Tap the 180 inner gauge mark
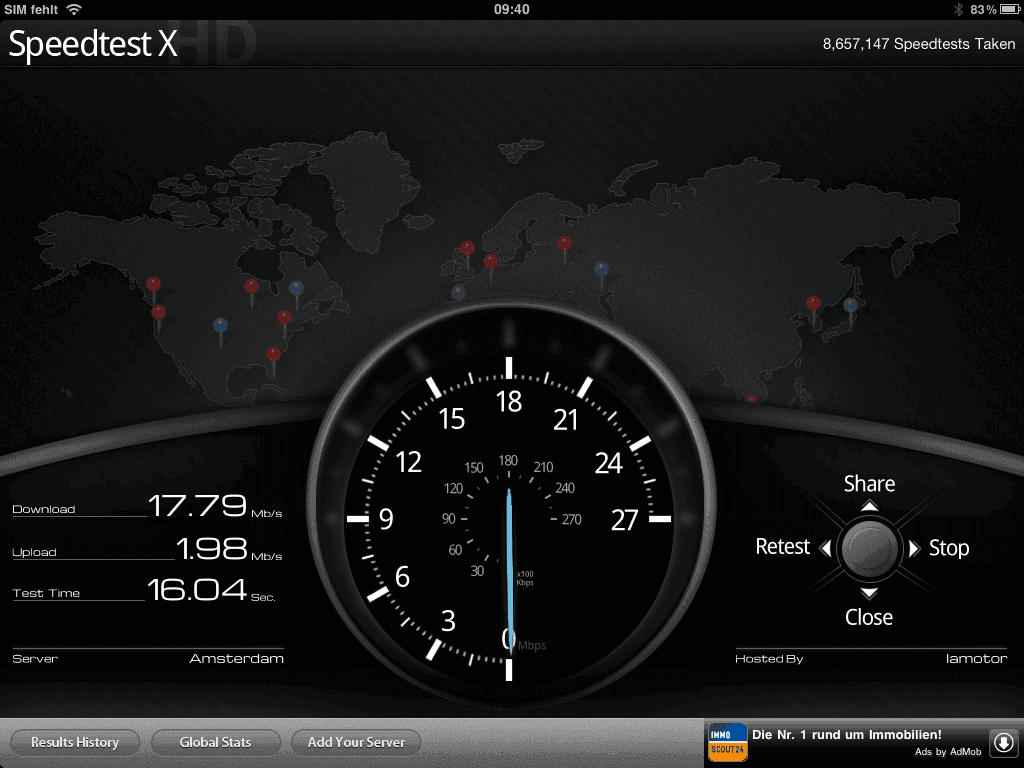Image resolution: width=1024 pixels, height=768 pixels. [508, 460]
